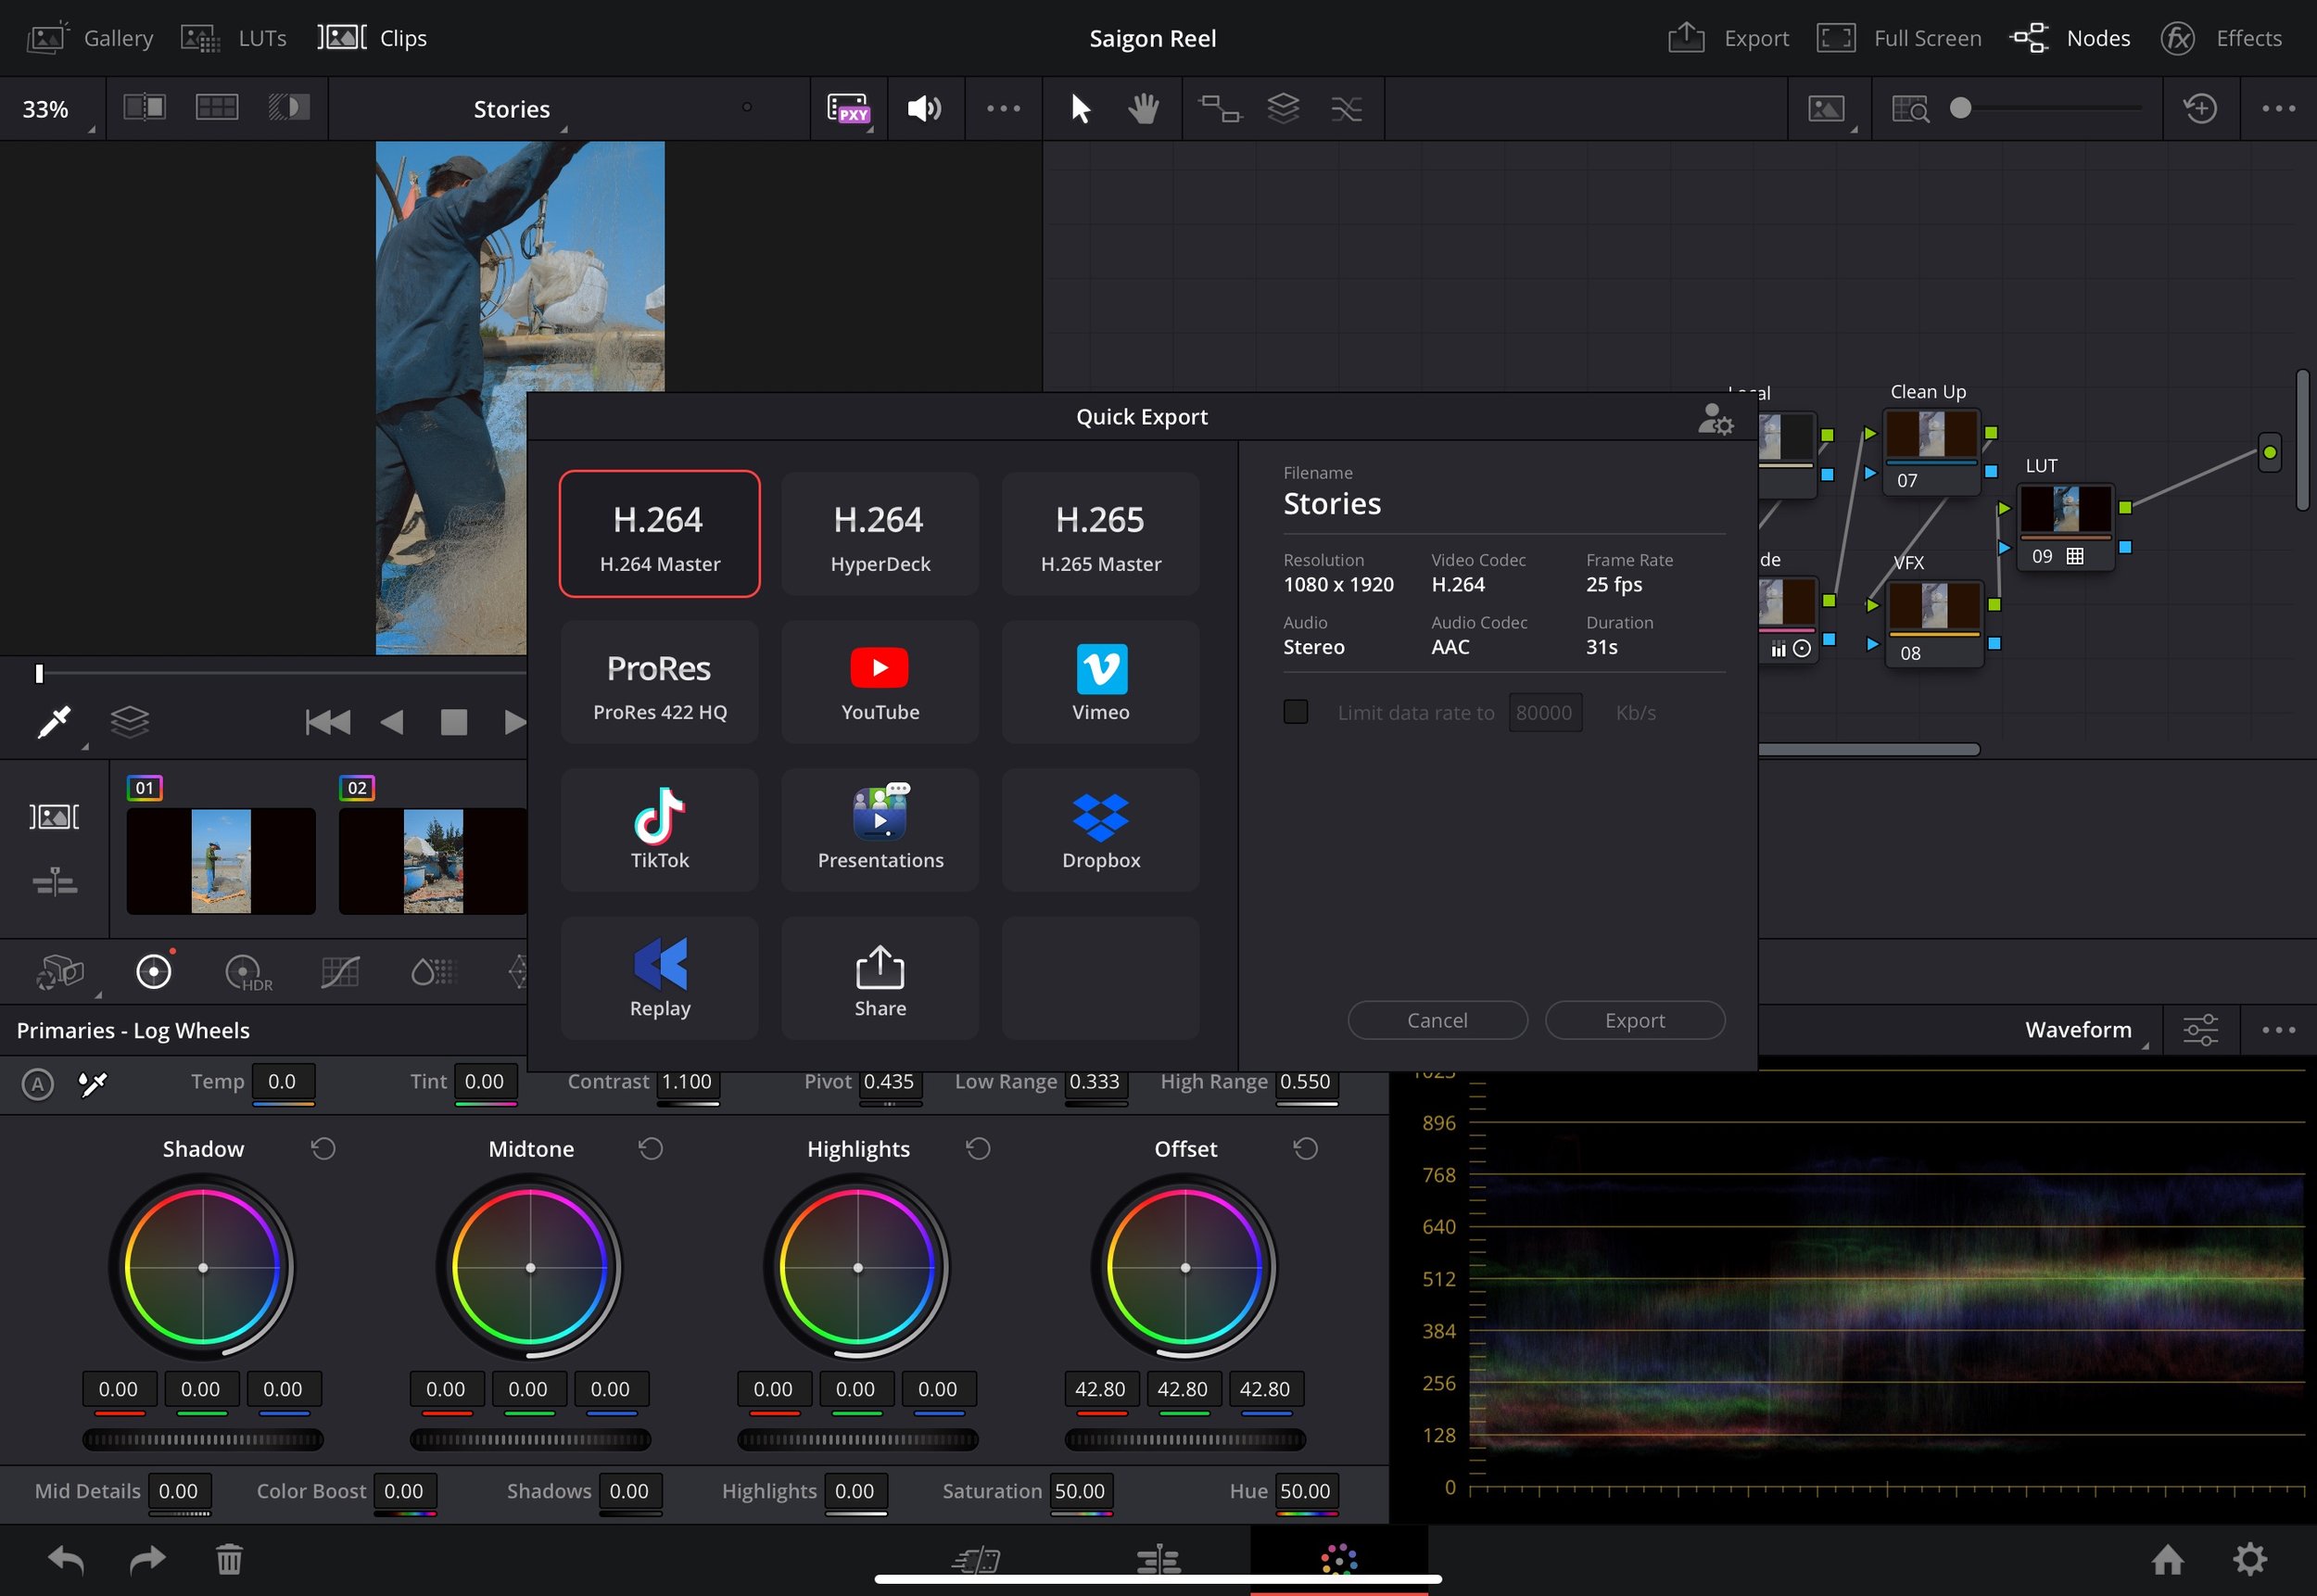Viewport: 2317px width, 1596px height.
Task: Select the arrow pointer tool
Action: [1080, 108]
